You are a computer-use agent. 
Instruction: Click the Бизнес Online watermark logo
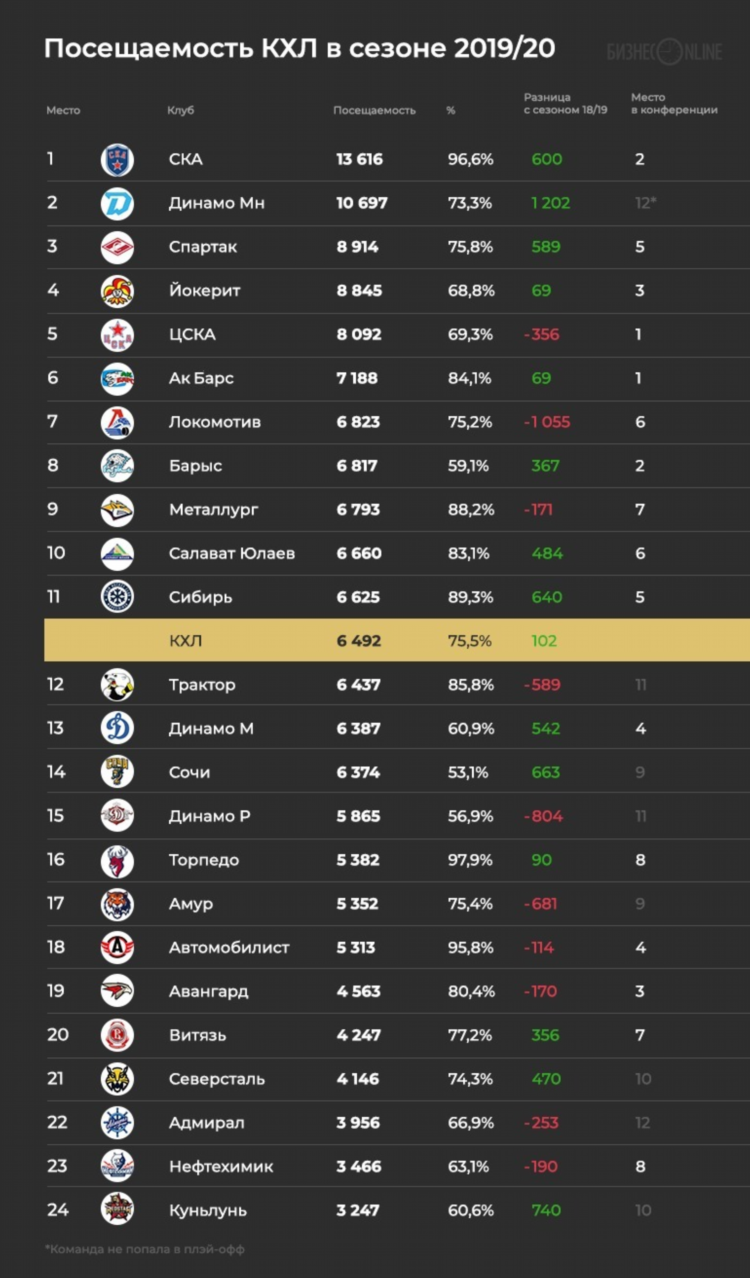click(664, 51)
